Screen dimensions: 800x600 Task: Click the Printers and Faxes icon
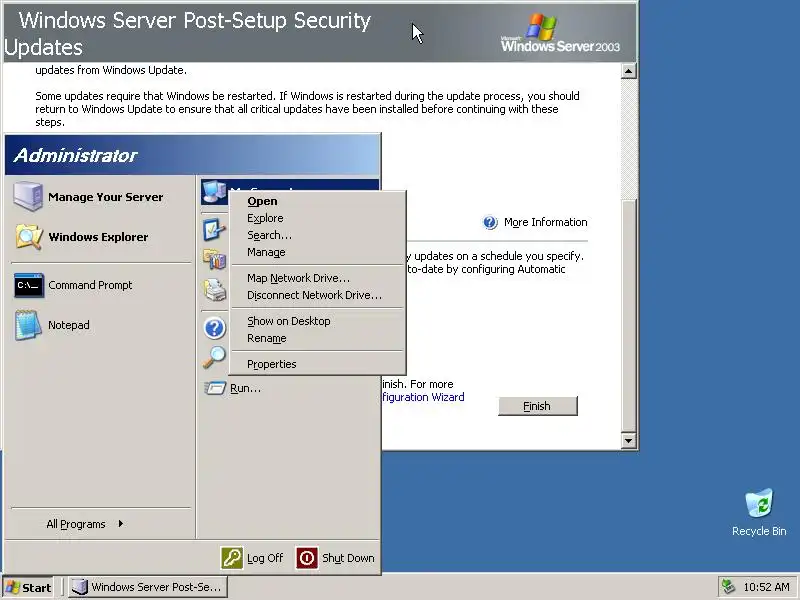(x=215, y=290)
